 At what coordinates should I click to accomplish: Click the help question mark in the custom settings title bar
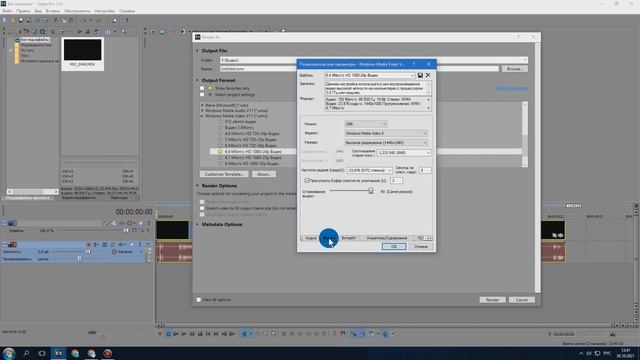(413, 64)
